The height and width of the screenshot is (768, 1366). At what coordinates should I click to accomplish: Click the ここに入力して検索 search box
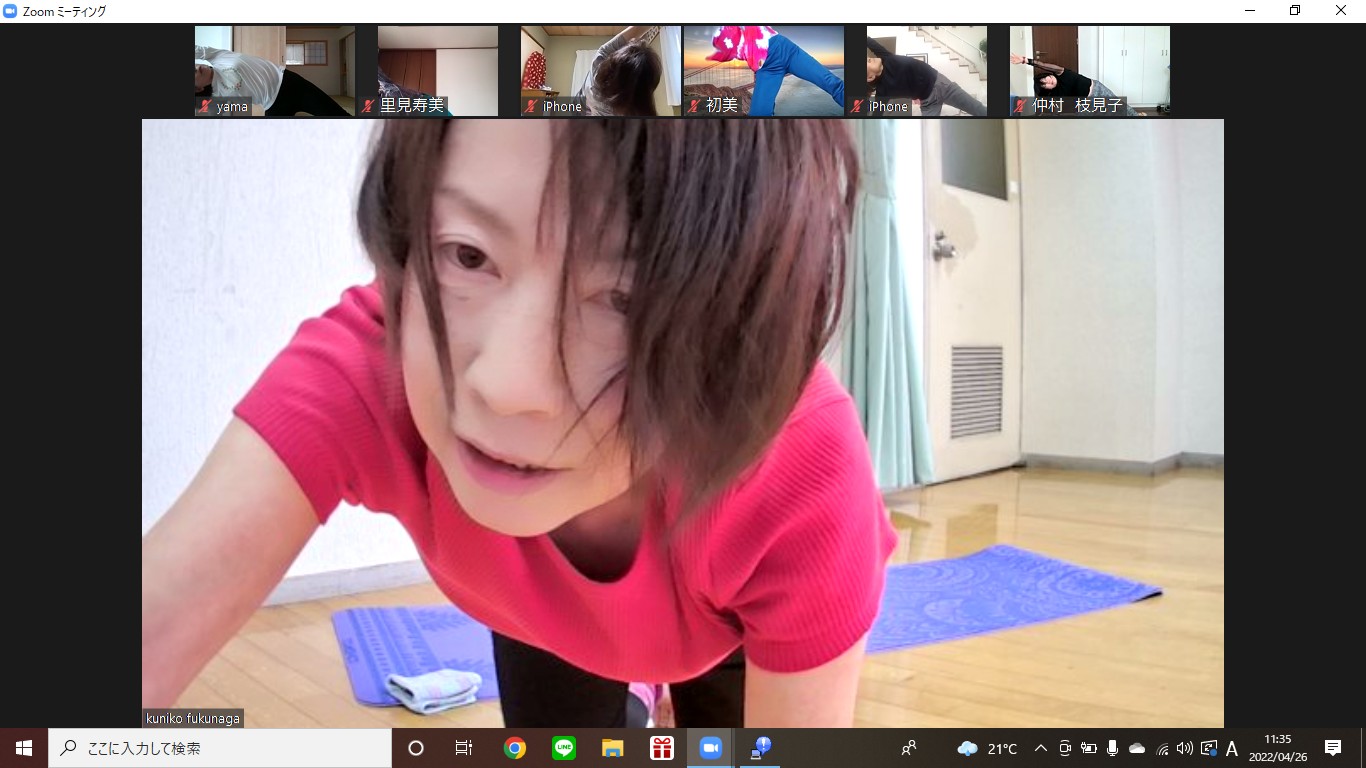pos(220,748)
